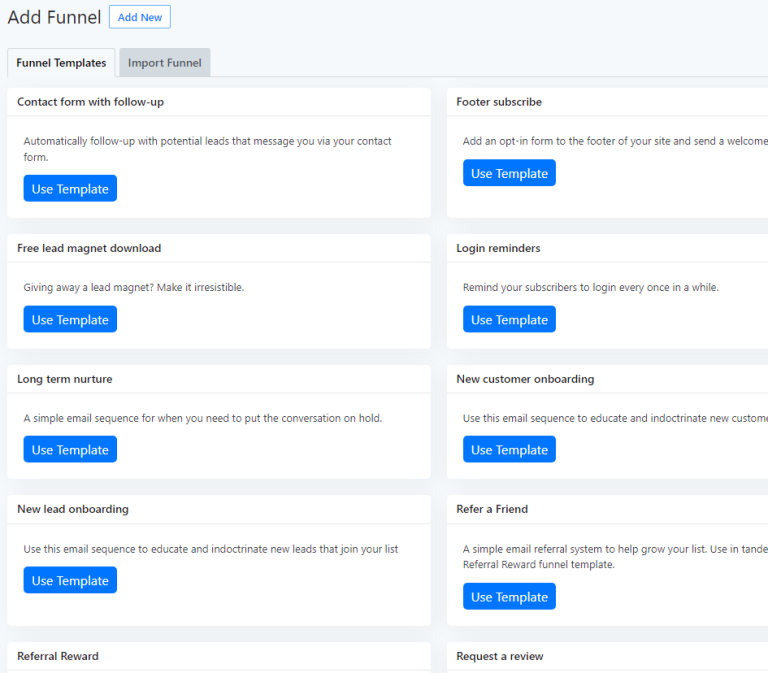Click the Long term nurture card heading

coord(65,379)
